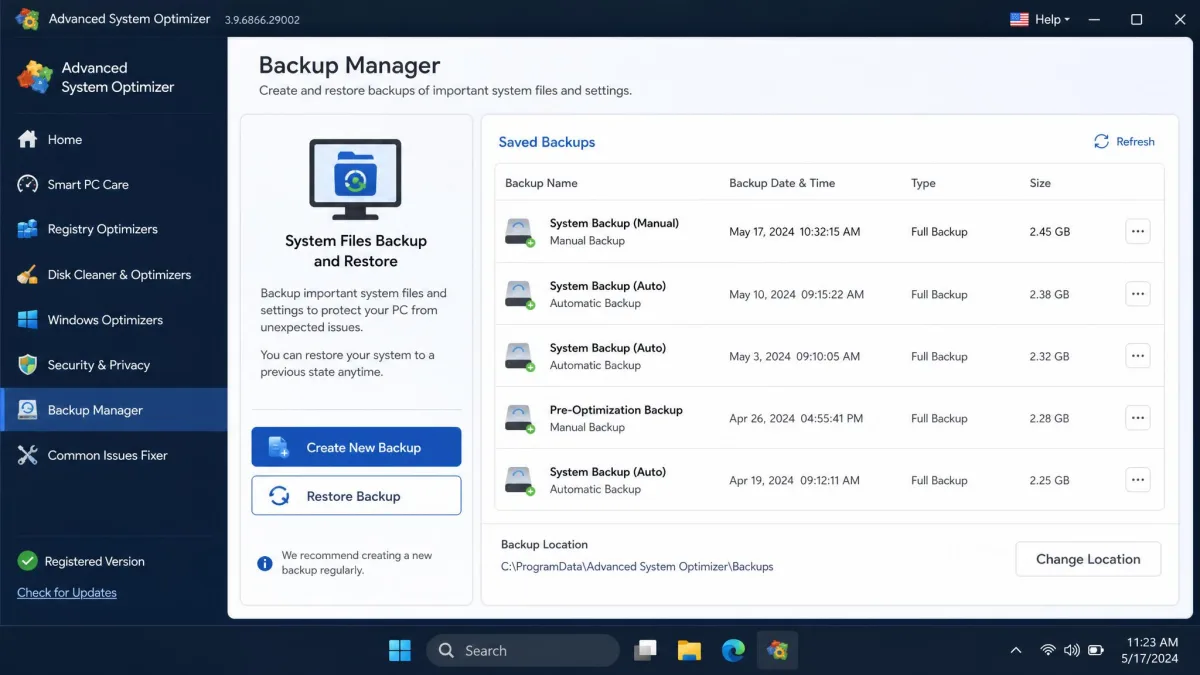The width and height of the screenshot is (1200, 675).
Task: Open File Explorer from the taskbar
Action: click(689, 650)
